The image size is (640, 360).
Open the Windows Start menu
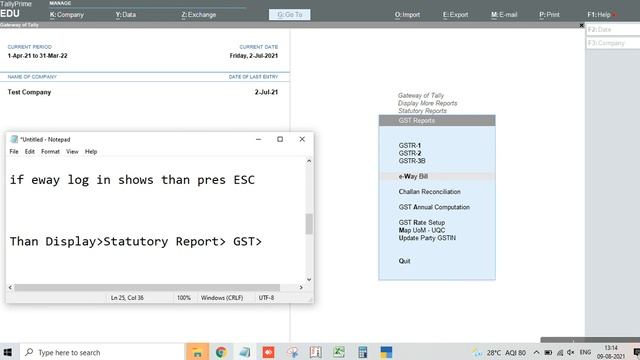pyautogui.click(x=8, y=352)
